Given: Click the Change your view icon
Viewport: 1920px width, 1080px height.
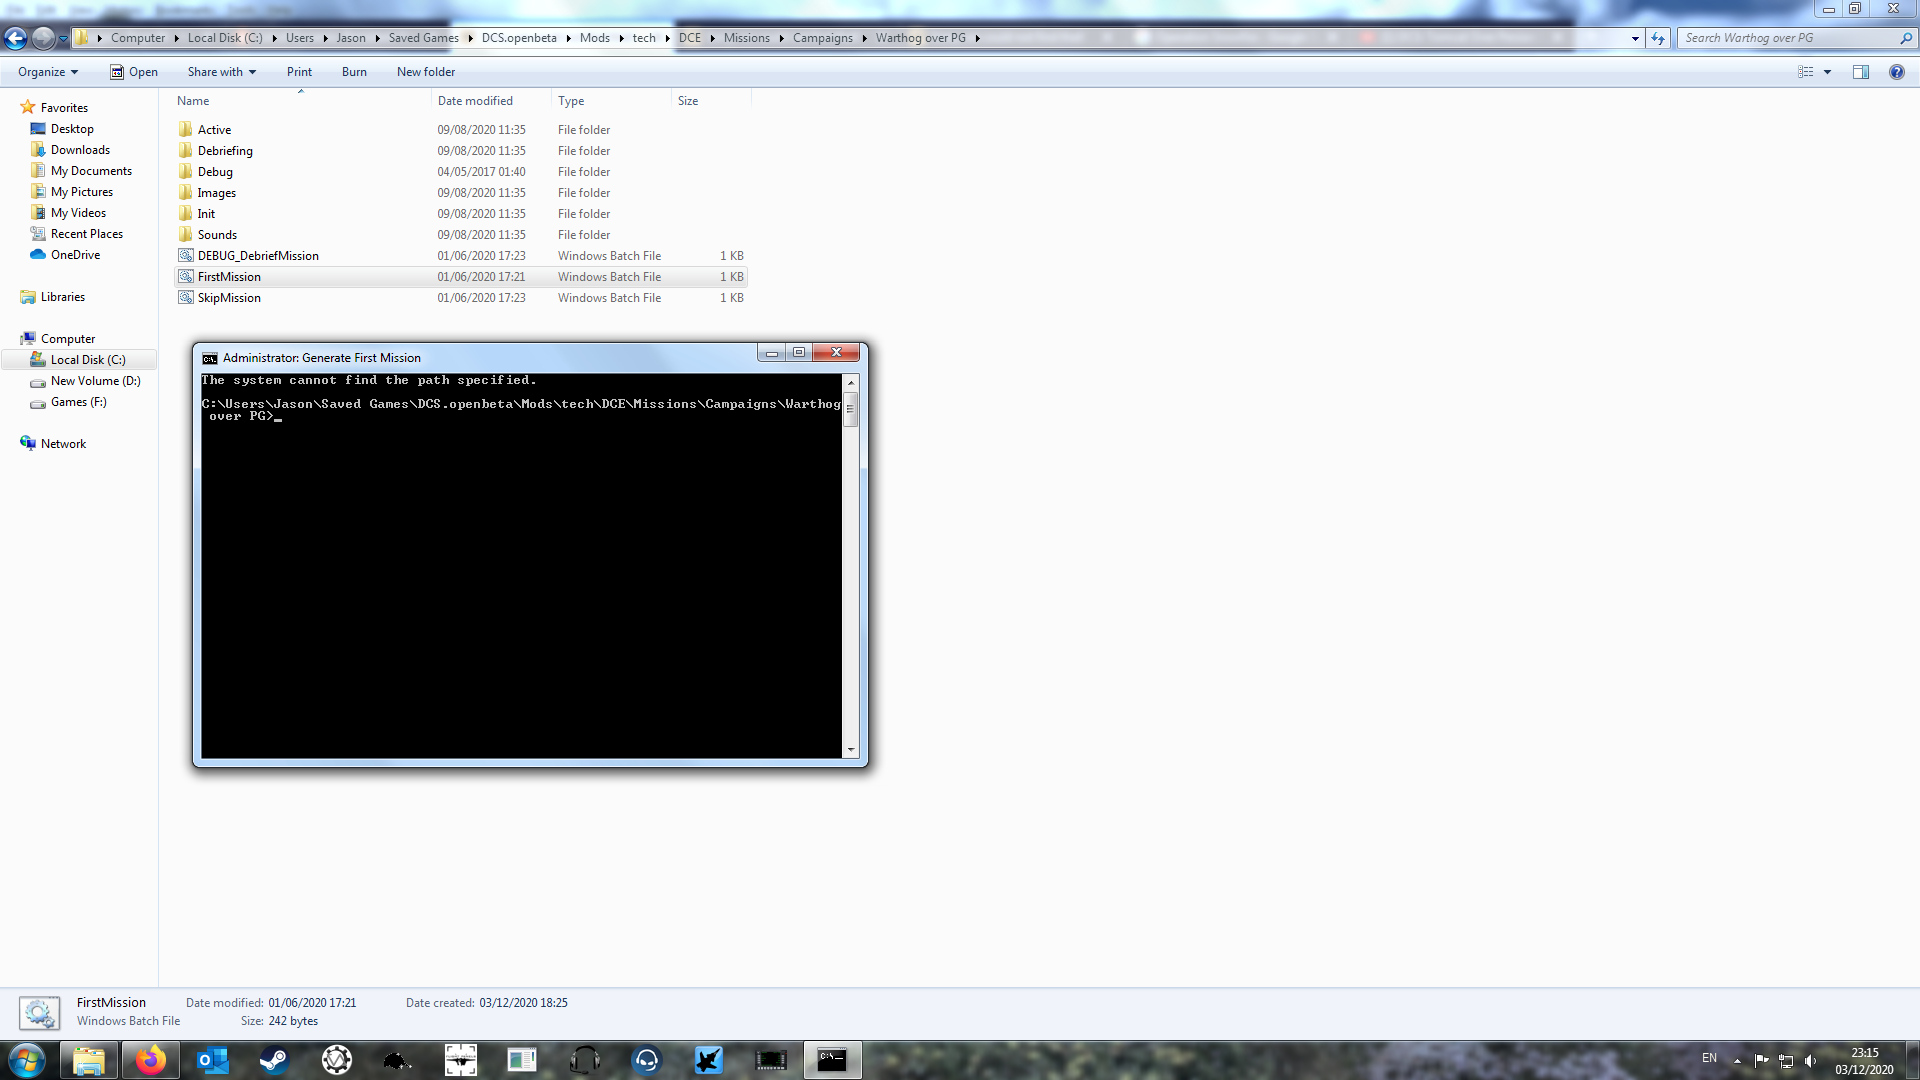Looking at the screenshot, I should [x=1805, y=72].
